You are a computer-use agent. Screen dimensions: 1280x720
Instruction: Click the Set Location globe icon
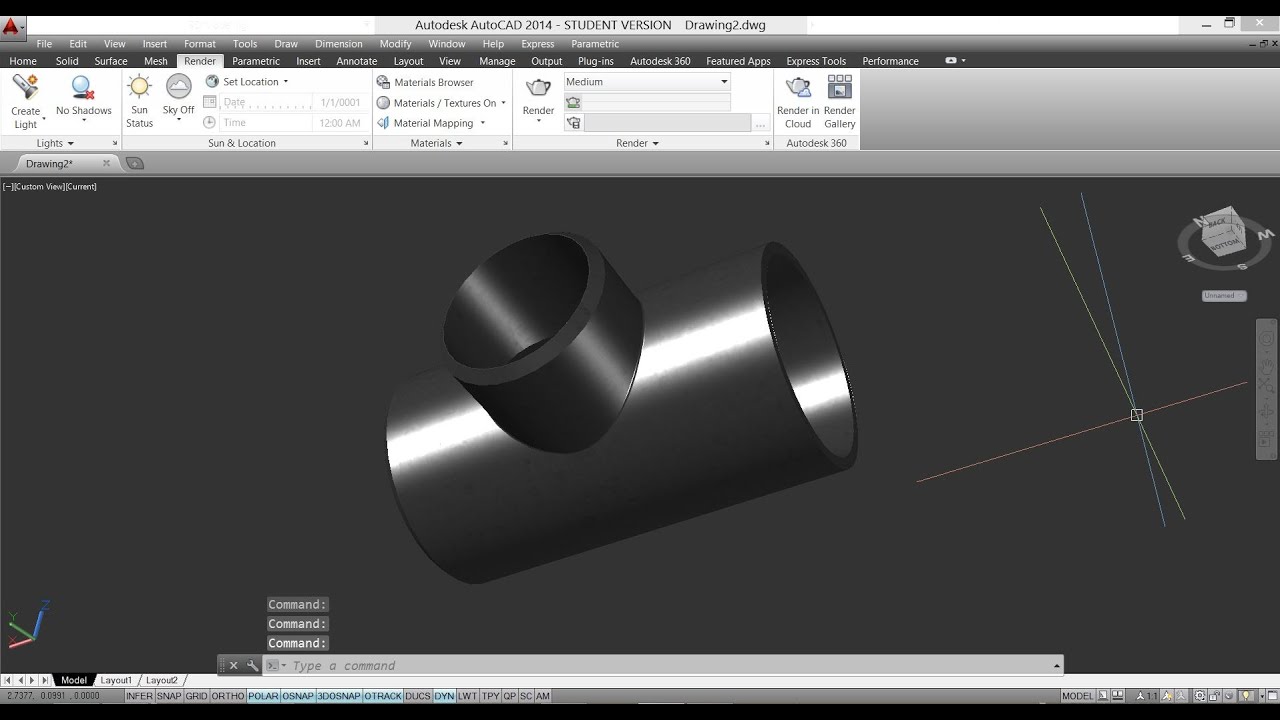click(x=212, y=82)
